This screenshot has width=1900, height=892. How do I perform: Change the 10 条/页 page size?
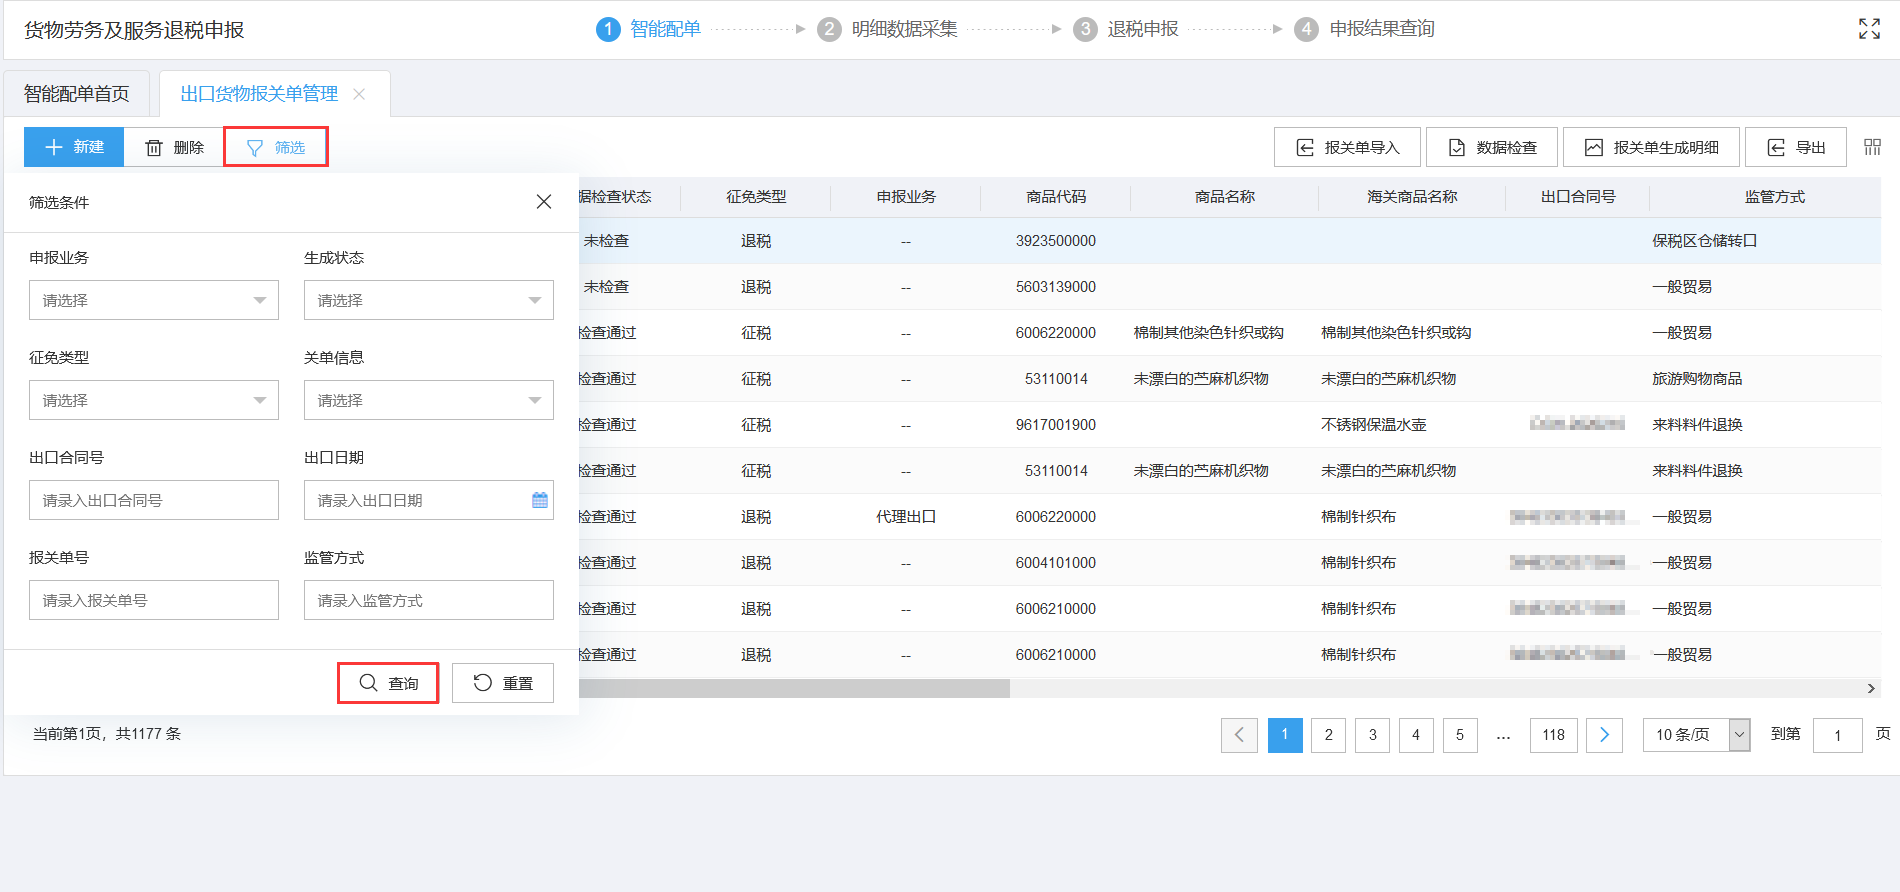click(1696, 735)
